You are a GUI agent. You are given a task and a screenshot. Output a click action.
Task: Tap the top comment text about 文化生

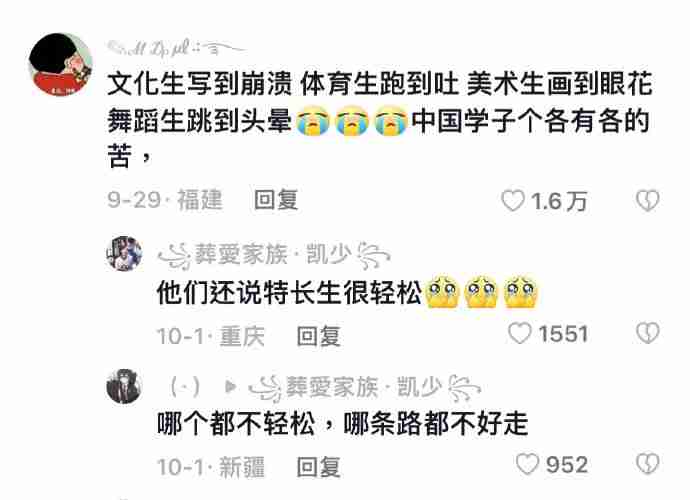pos(380,120)
